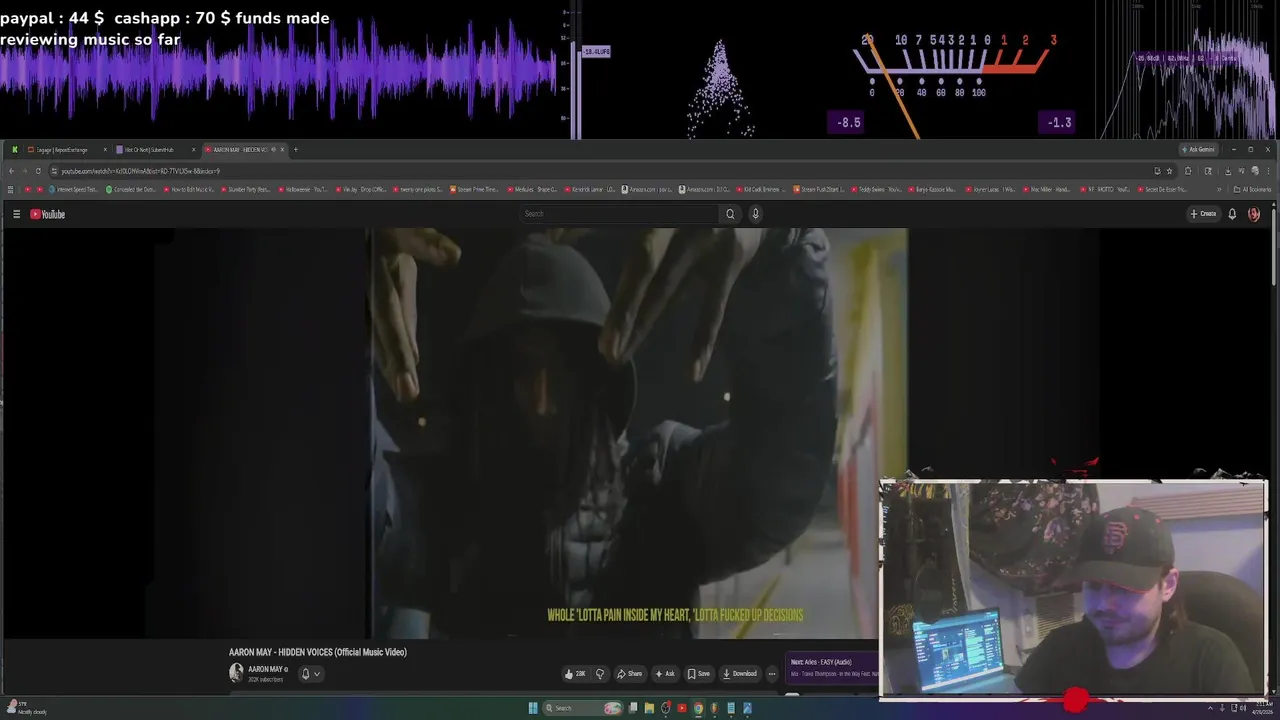Open the YouTube Create button
Viewport: 1280px width, 720px height.
(x=1203, y=214)
